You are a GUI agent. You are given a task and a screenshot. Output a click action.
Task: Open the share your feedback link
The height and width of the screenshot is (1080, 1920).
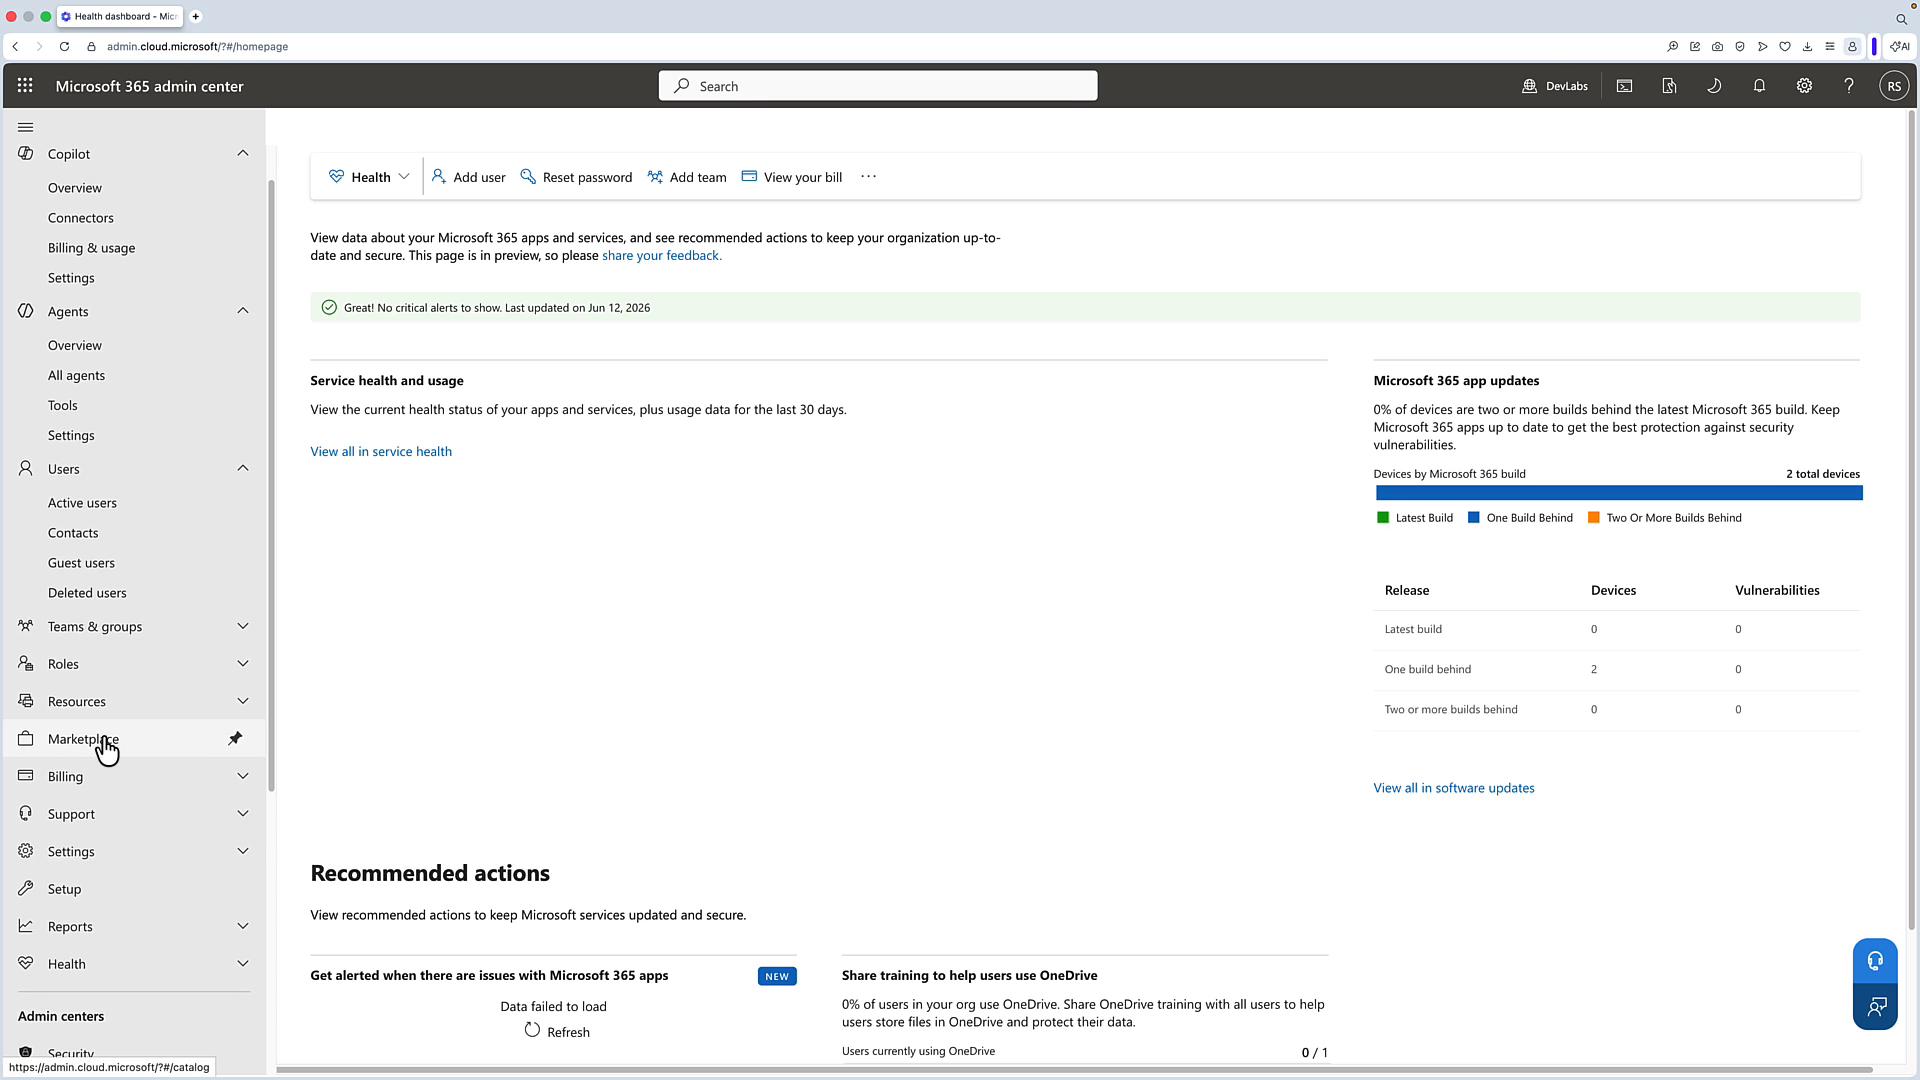pos(662,256)
